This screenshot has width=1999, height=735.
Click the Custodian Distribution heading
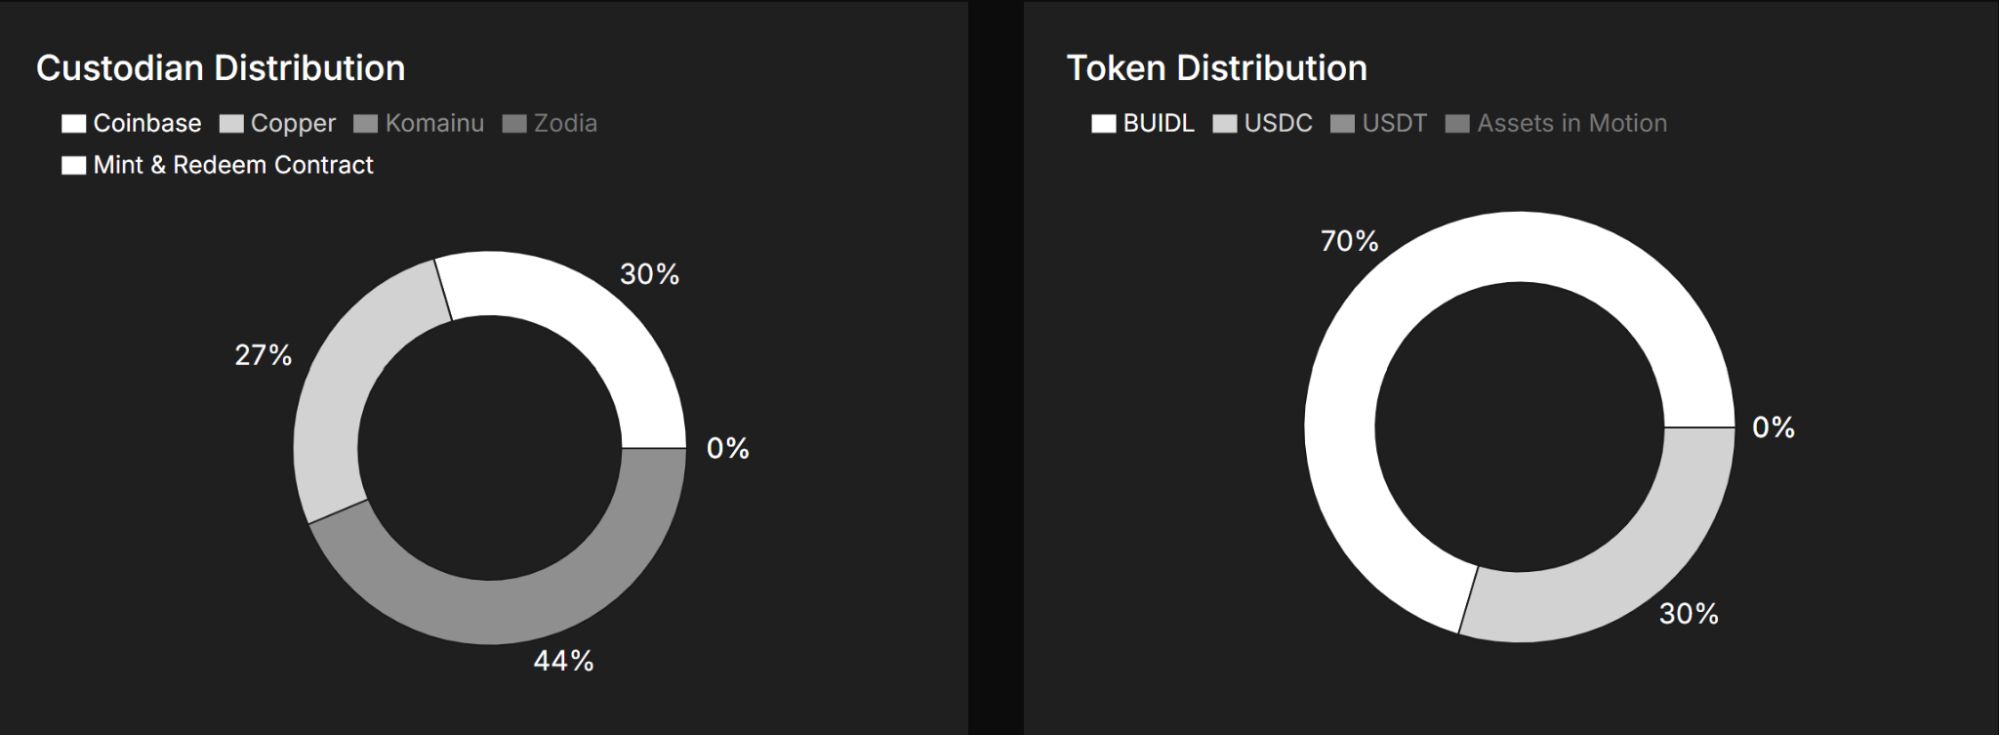pos(221,68)
